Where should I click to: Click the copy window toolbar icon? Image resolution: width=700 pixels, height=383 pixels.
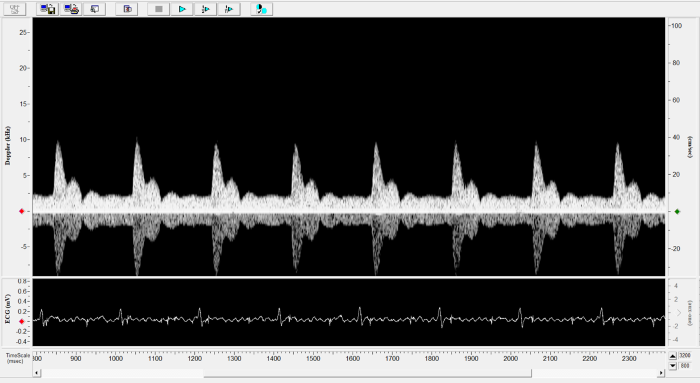point(95,9)
